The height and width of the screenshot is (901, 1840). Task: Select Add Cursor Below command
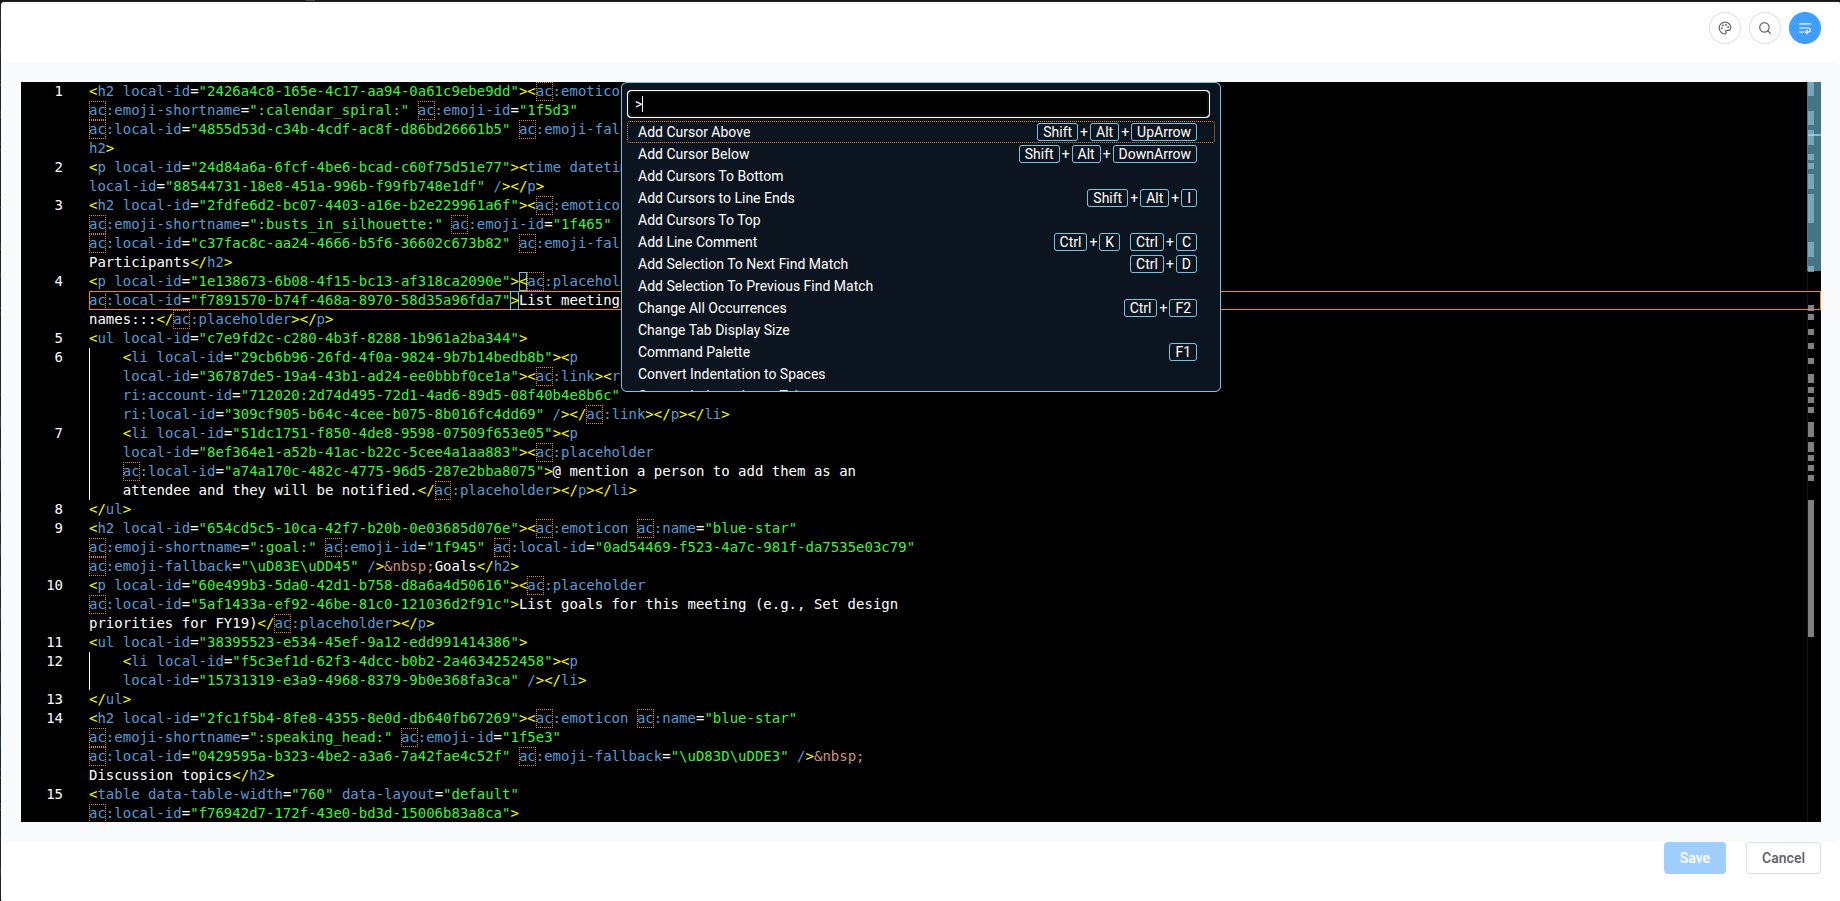click(693, 154)
